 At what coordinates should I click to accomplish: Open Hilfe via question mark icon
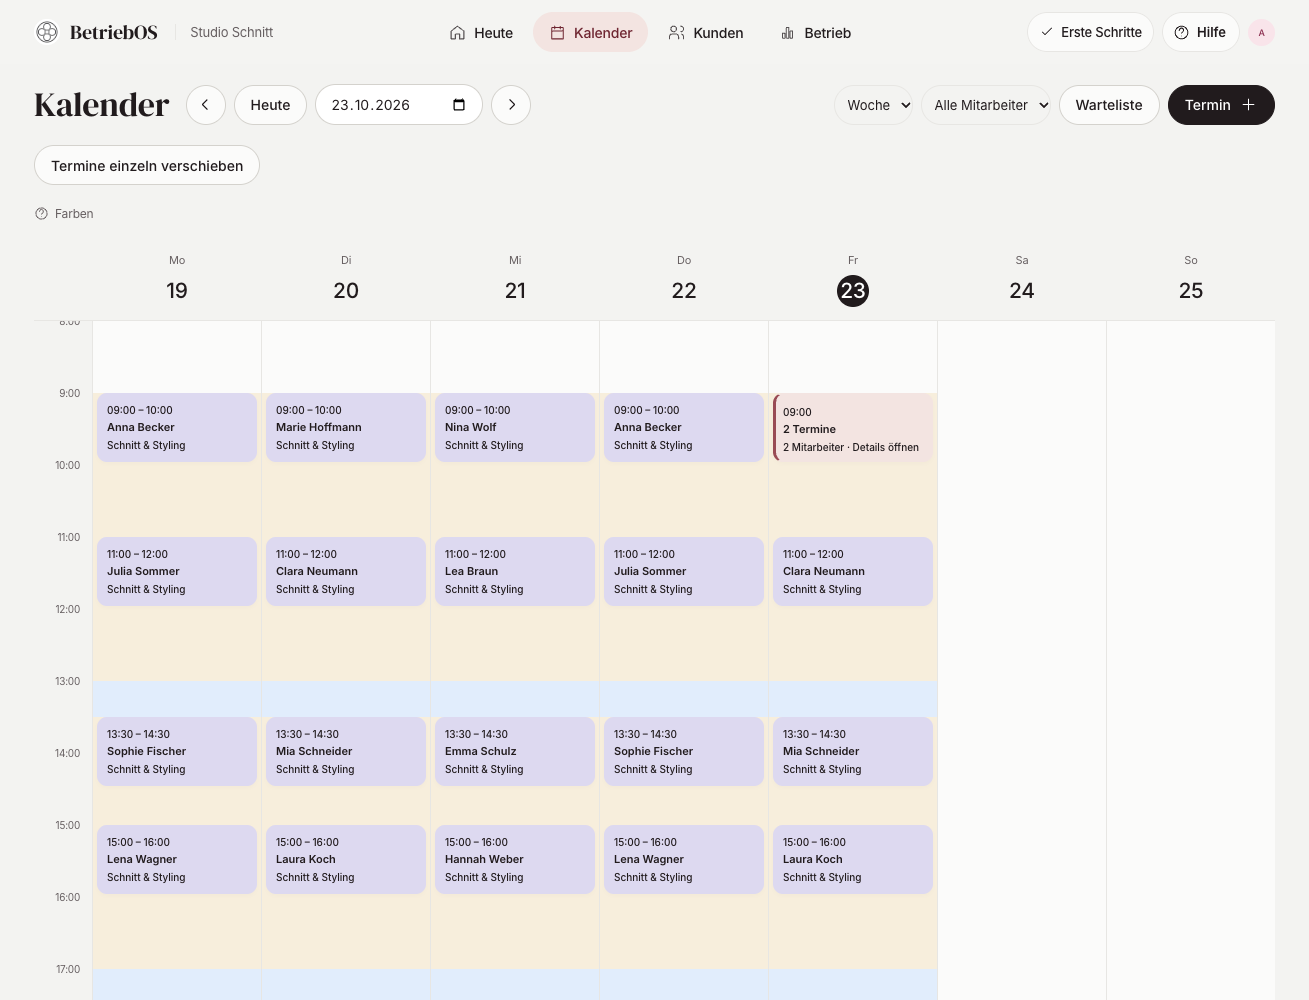click(x=1181, y=32)
